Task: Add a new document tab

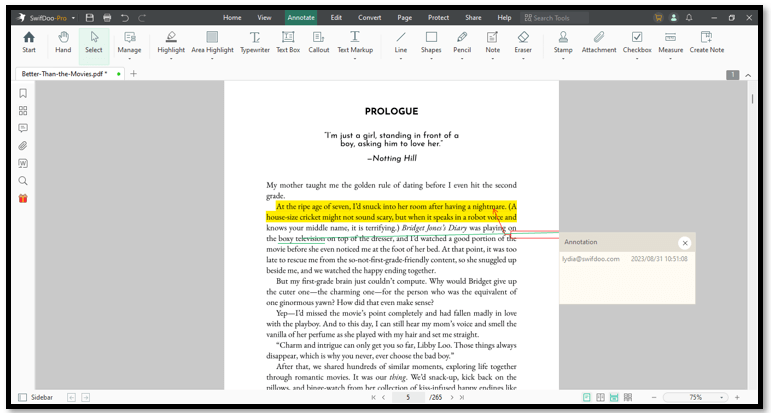Action: point(133,74)
